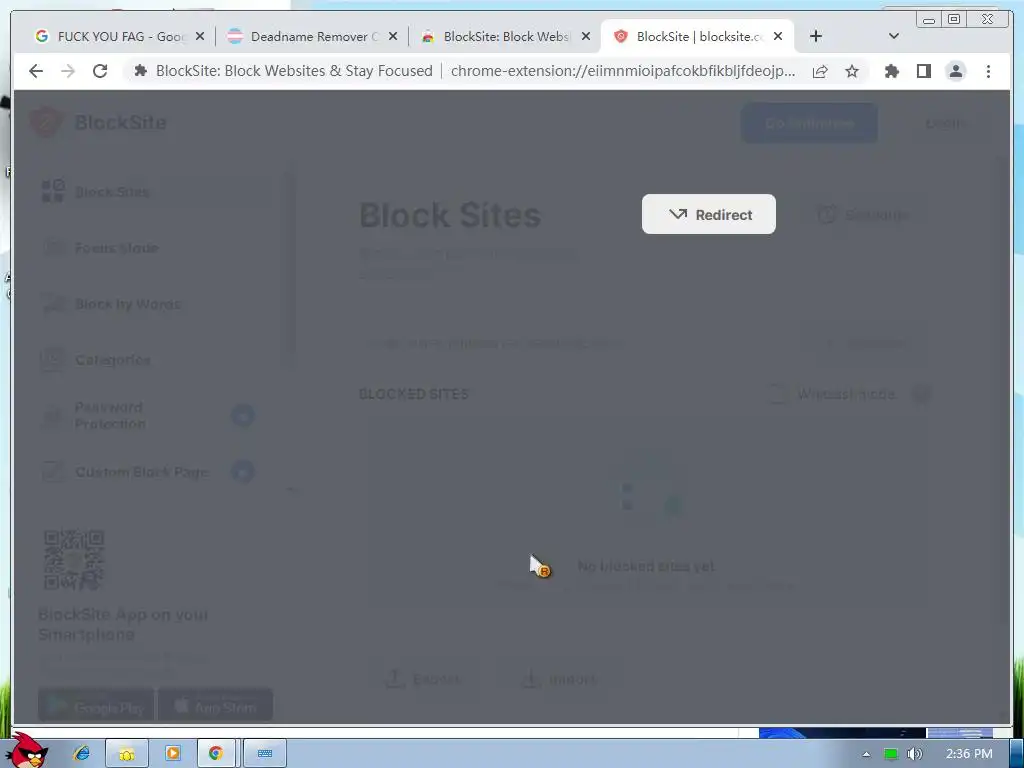Close the BlockSite | blocksite.co tab

[x=778, y=37]
